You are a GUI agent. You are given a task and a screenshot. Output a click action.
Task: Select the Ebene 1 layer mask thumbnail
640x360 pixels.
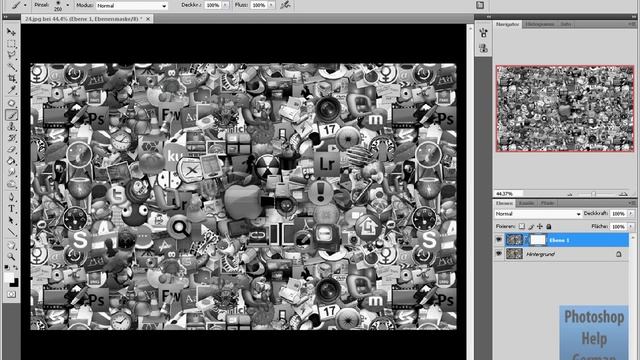pos(538,240)
